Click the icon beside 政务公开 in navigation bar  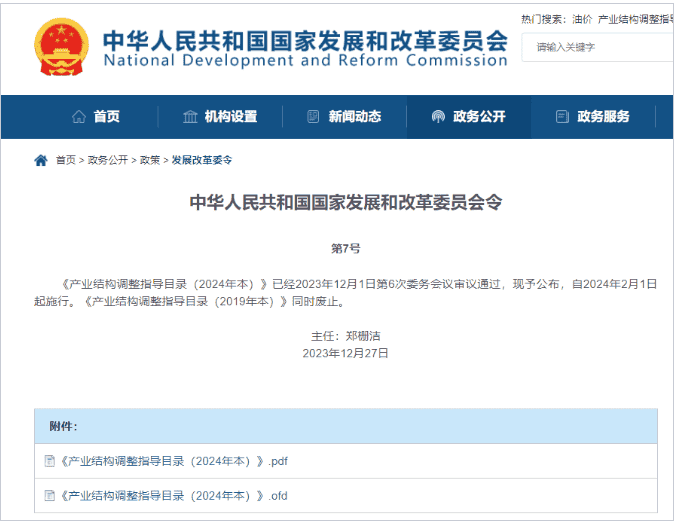[438, 117]
